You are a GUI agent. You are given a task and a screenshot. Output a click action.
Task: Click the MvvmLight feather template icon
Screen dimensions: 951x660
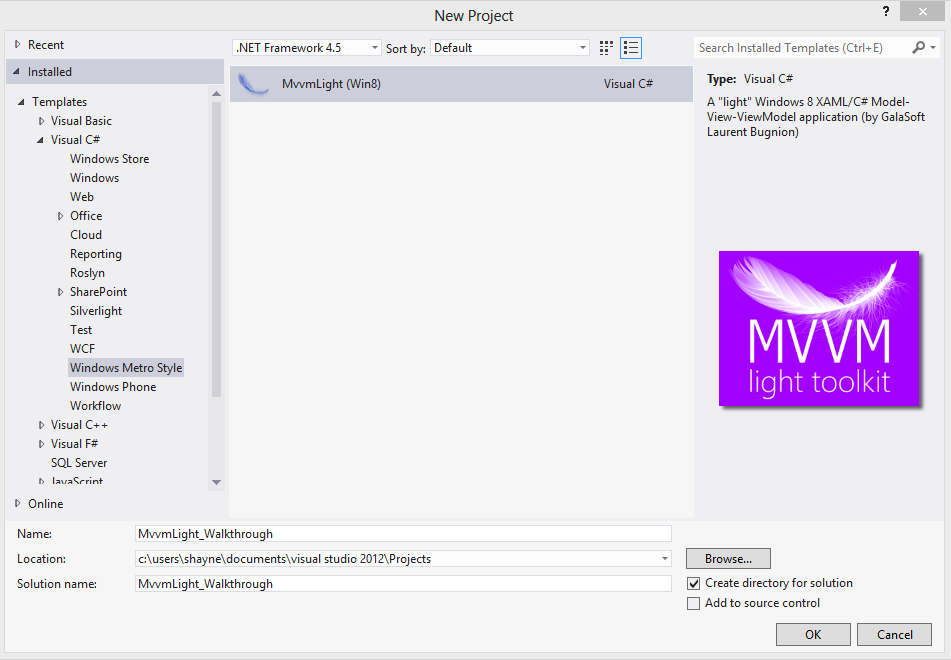coord(254,84)
